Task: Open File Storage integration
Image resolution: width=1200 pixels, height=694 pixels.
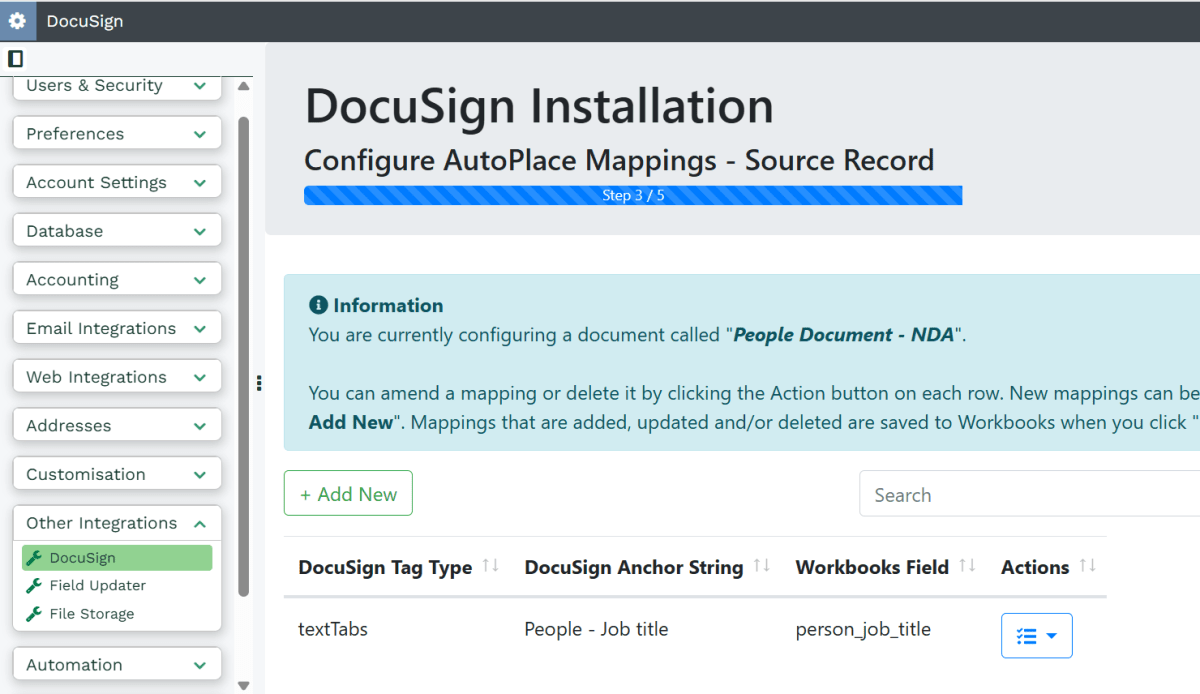Action: (91, 614)
